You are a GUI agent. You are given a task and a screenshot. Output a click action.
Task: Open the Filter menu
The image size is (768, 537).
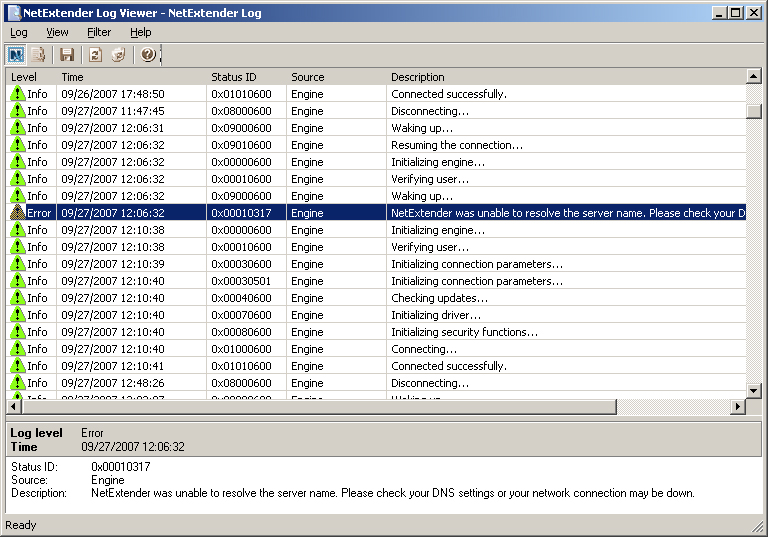99,32
